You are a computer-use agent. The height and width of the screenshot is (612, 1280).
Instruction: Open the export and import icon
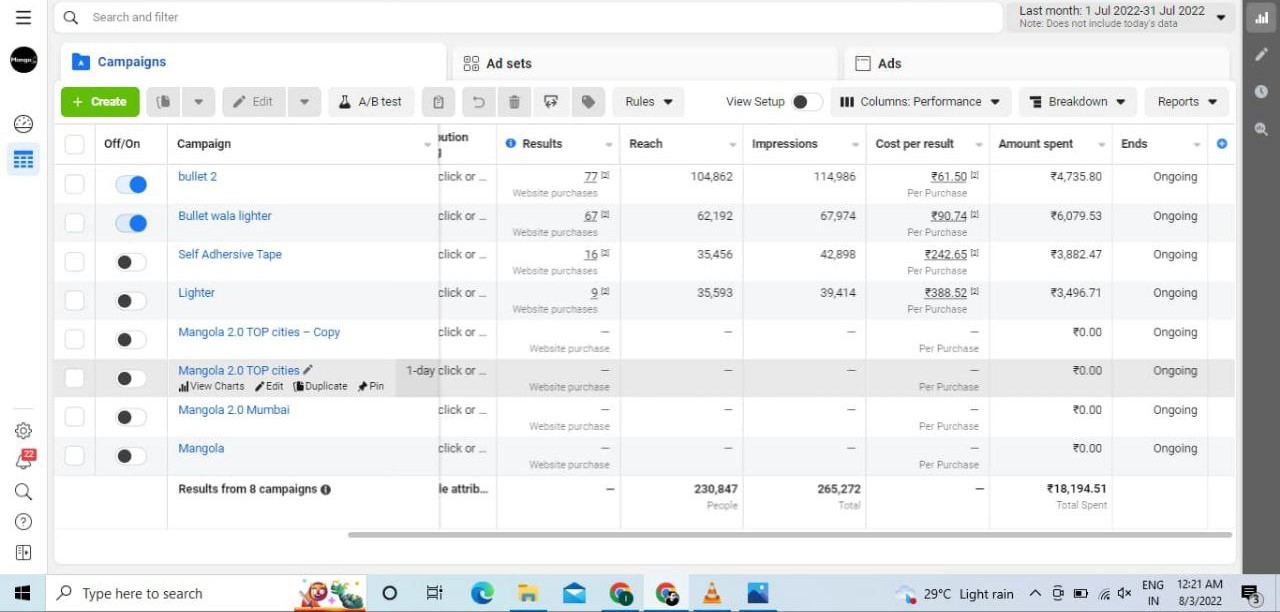(x=551, y=101)
